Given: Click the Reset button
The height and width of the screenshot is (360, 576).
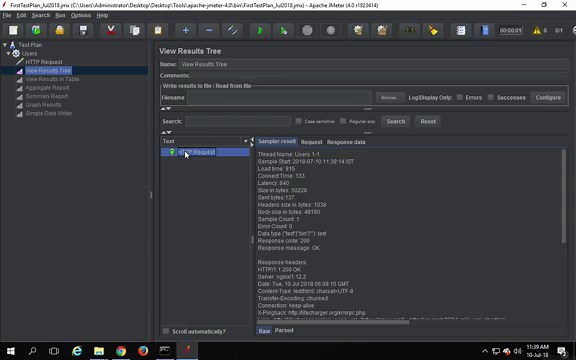Looking at the screenshot, I should point(428,121).
